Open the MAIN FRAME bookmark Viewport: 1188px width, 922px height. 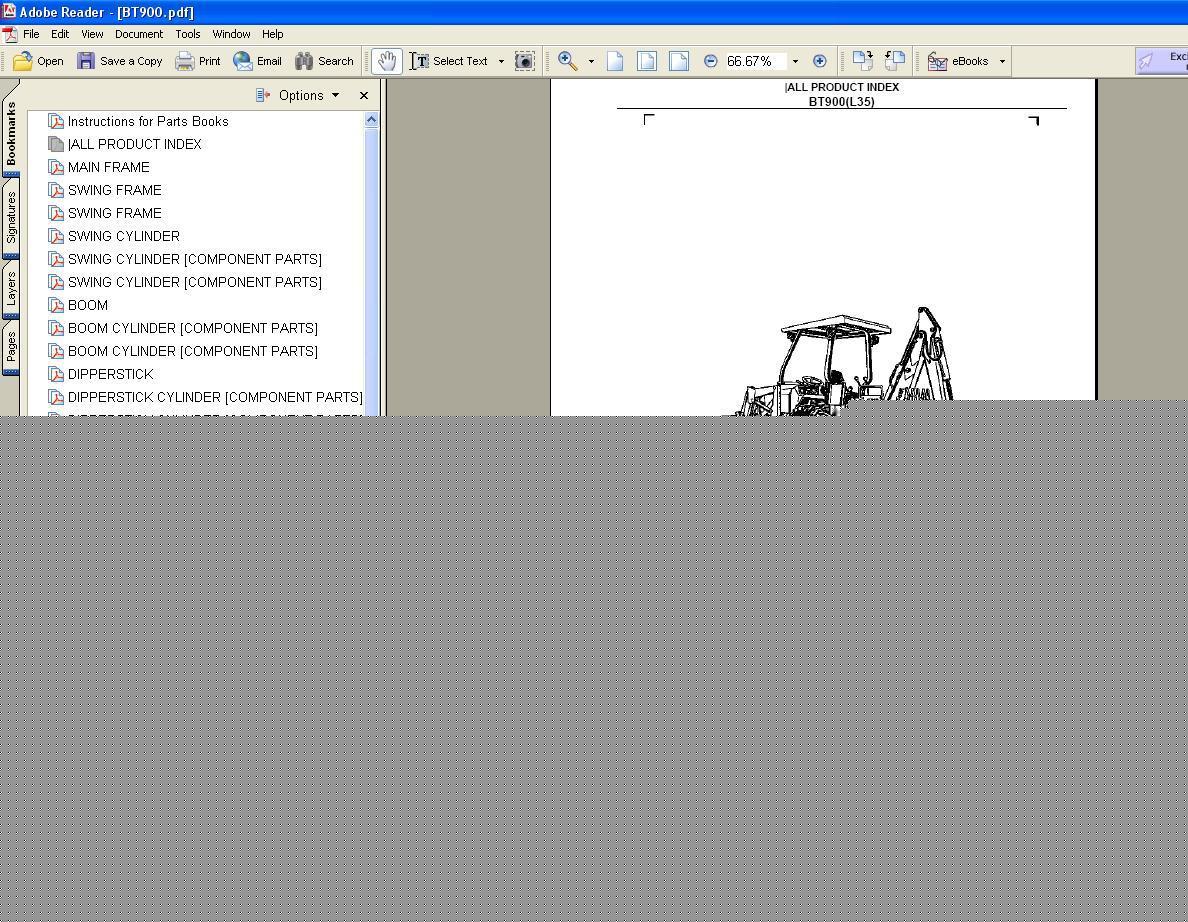[x=108, y=167]
